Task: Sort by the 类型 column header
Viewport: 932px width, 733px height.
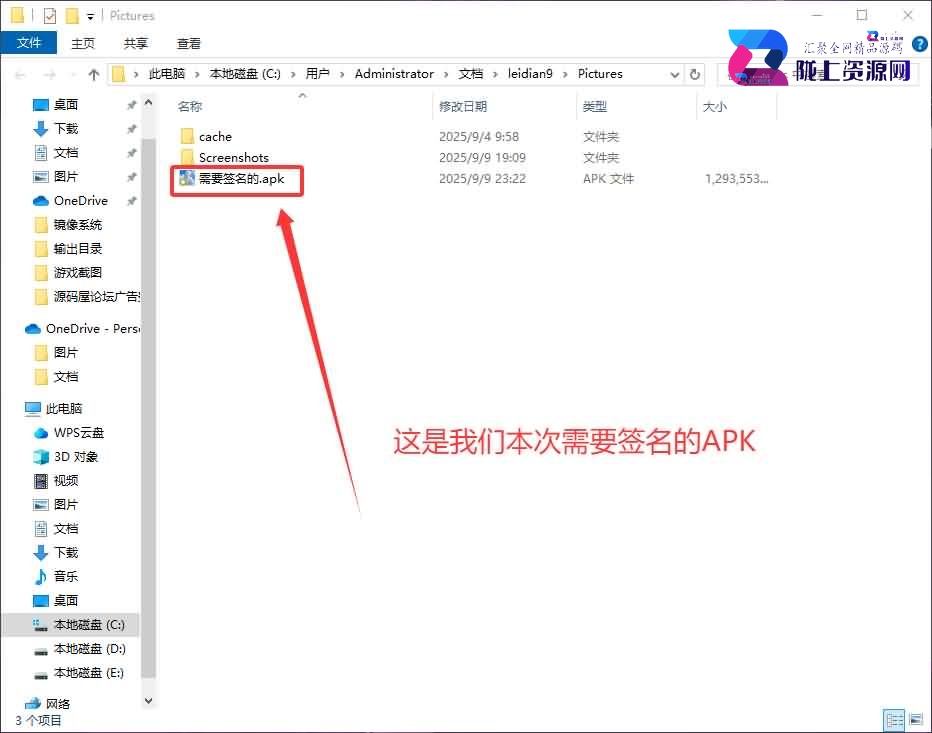Action: 594,106
